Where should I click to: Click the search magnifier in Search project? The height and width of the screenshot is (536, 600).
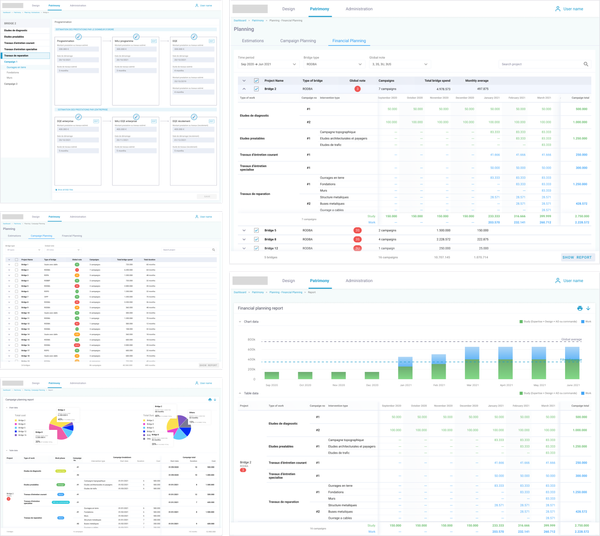pos(588,64)
